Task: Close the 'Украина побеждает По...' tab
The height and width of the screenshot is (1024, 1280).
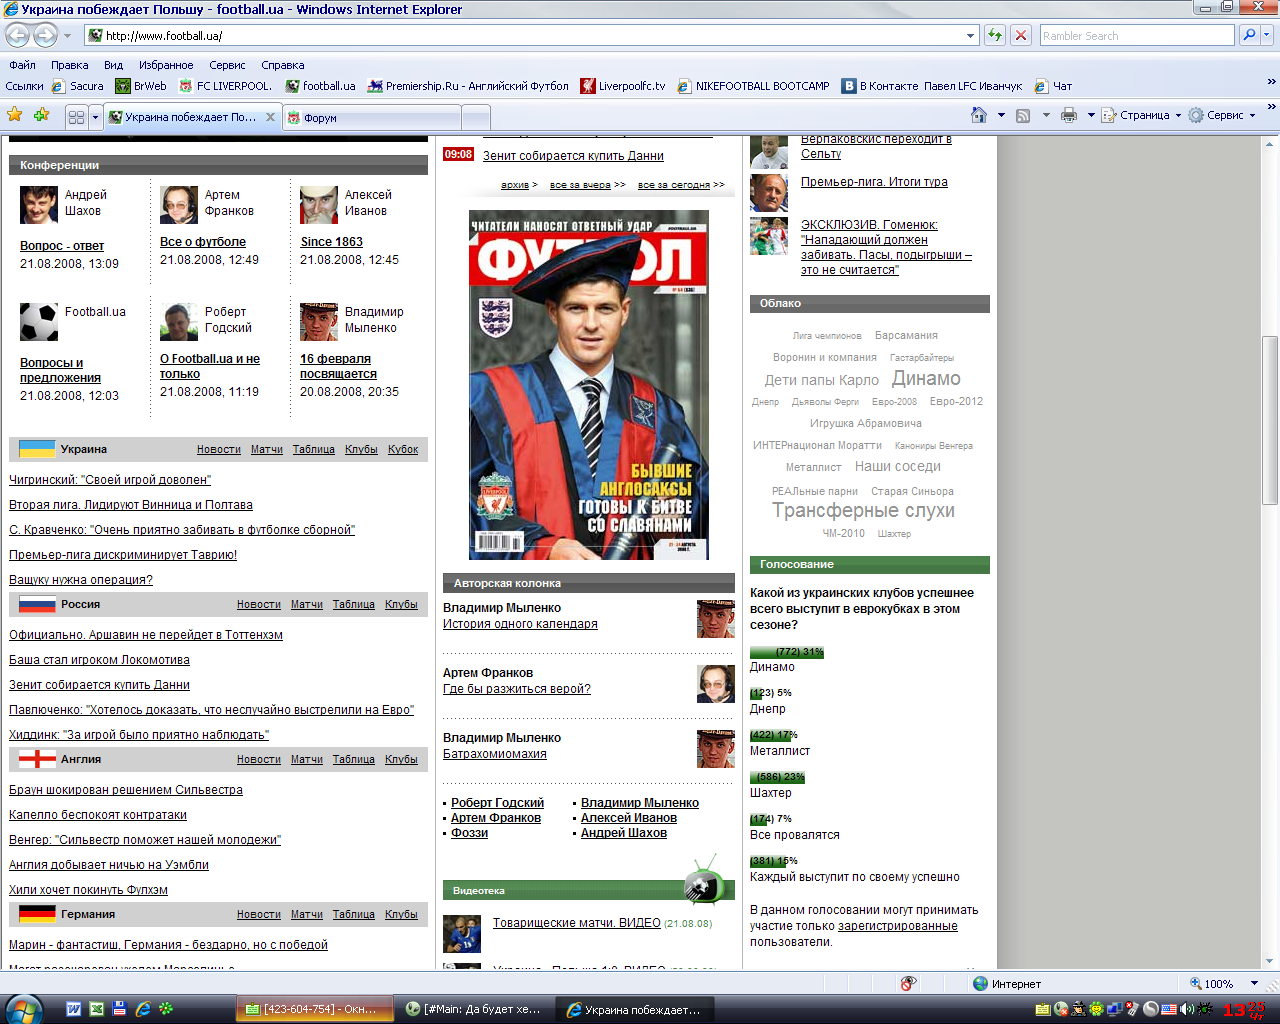Action: [x=270, y=117]
